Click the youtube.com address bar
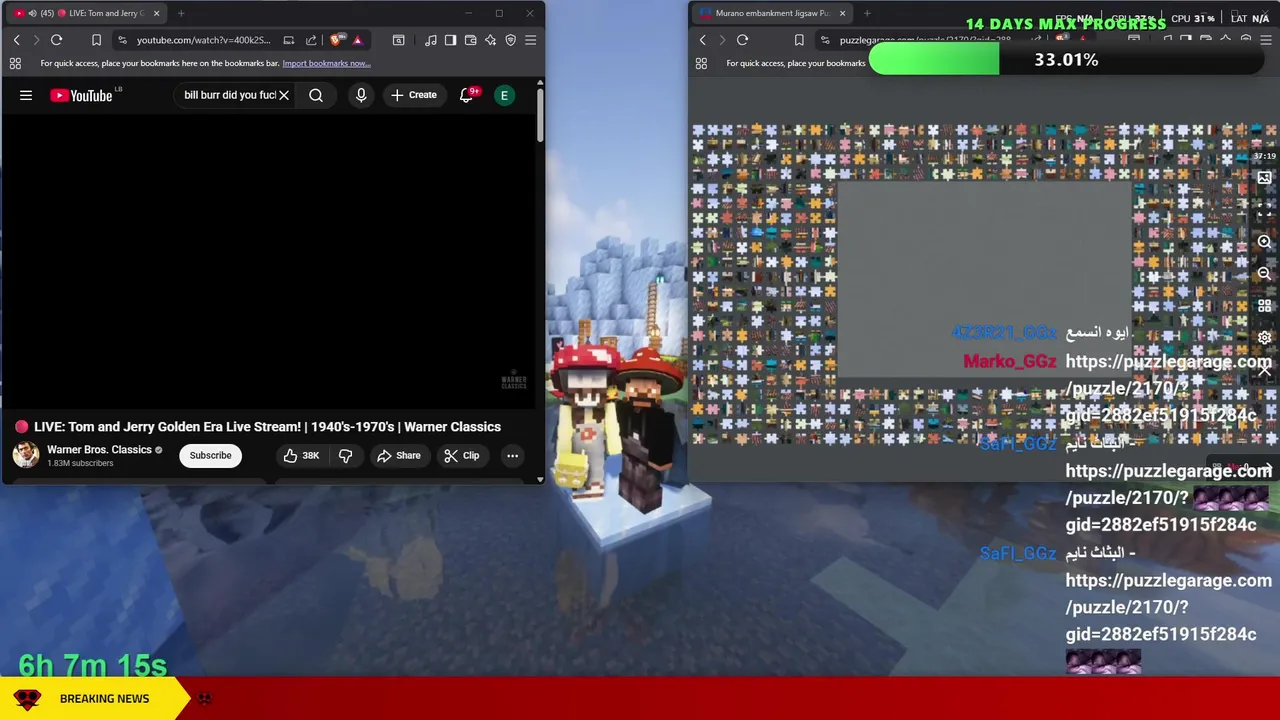 pos(203,40)
